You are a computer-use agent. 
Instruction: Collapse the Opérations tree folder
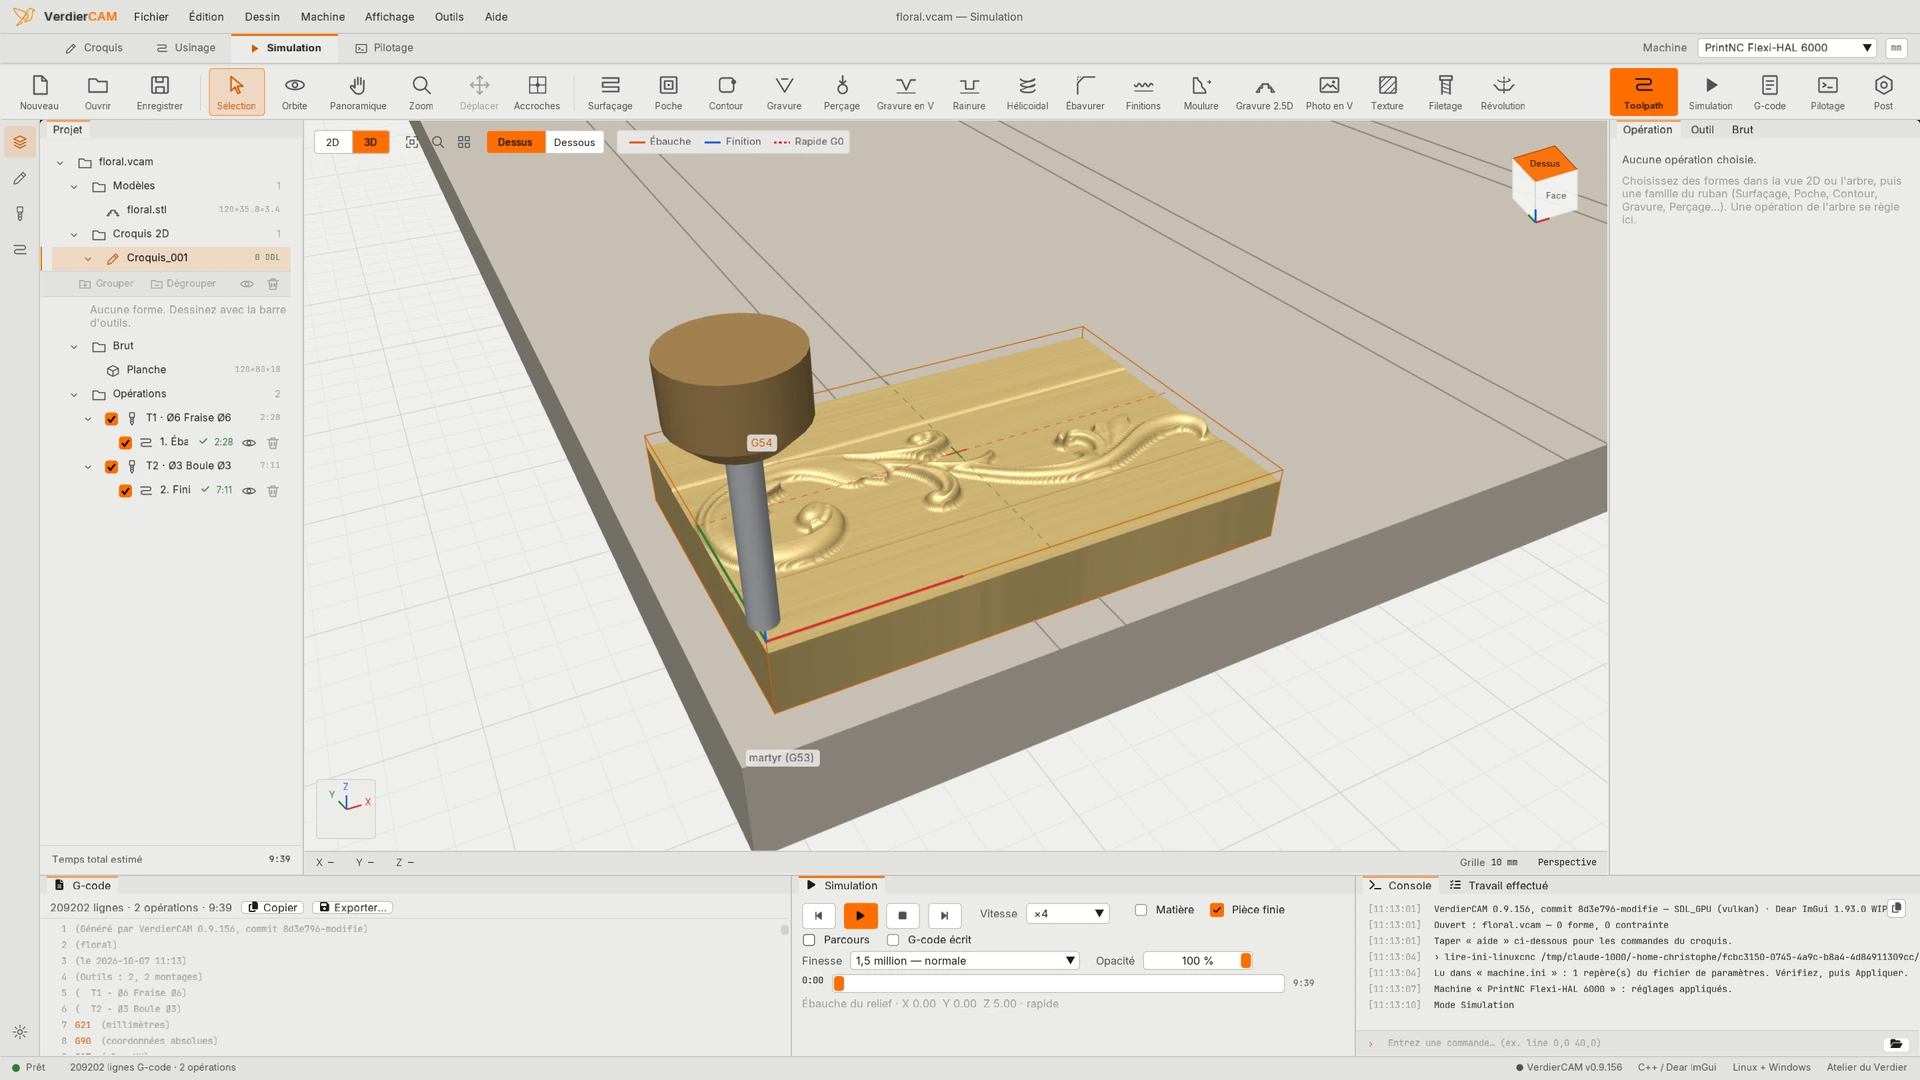[x=74, y=394]
